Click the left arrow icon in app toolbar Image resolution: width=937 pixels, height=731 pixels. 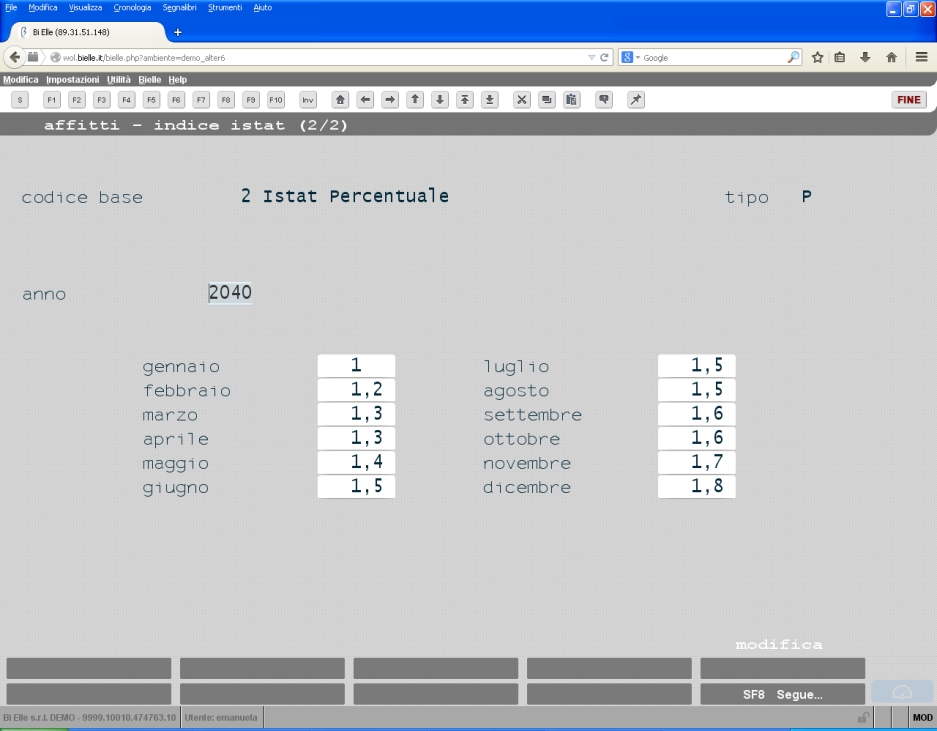click(365, 100)
